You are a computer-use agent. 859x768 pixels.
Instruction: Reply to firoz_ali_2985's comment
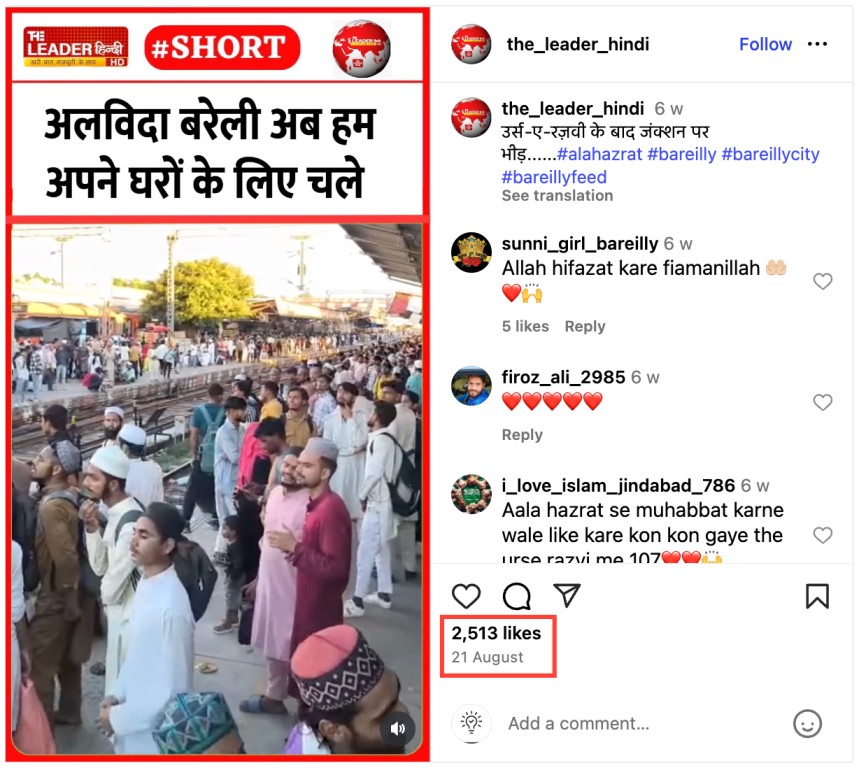pos(522,435)
